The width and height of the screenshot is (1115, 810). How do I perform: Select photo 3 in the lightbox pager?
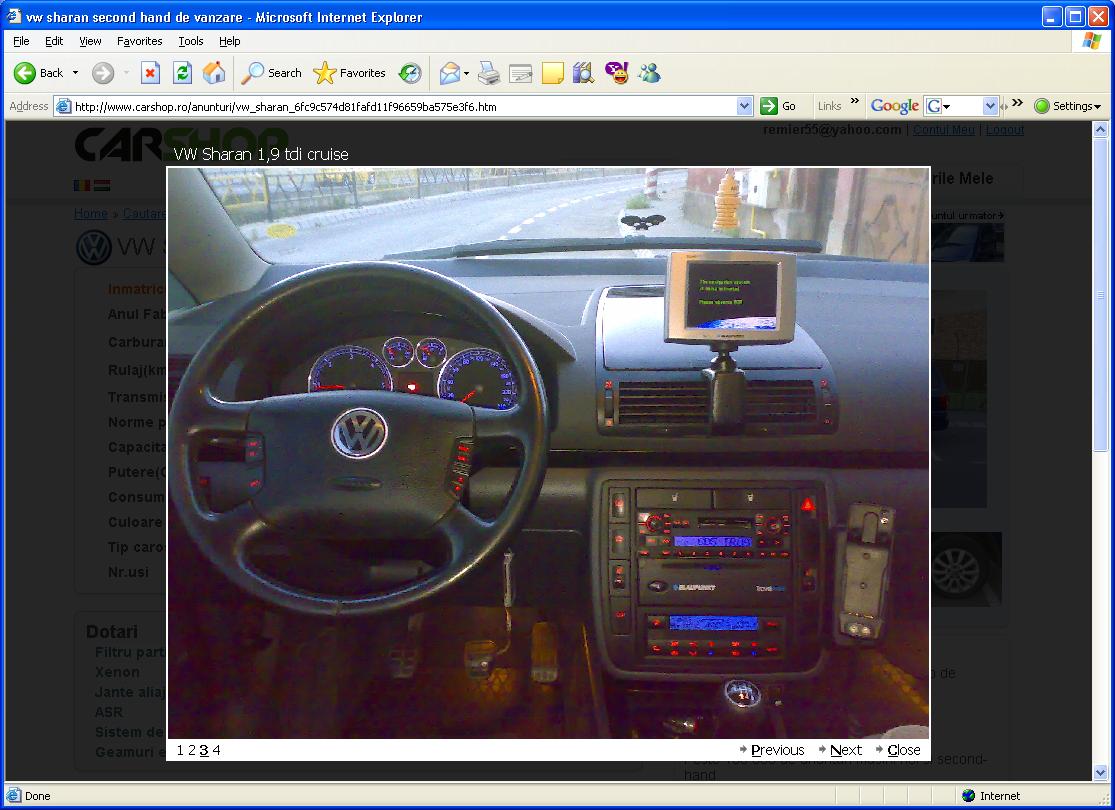(204, 750)
